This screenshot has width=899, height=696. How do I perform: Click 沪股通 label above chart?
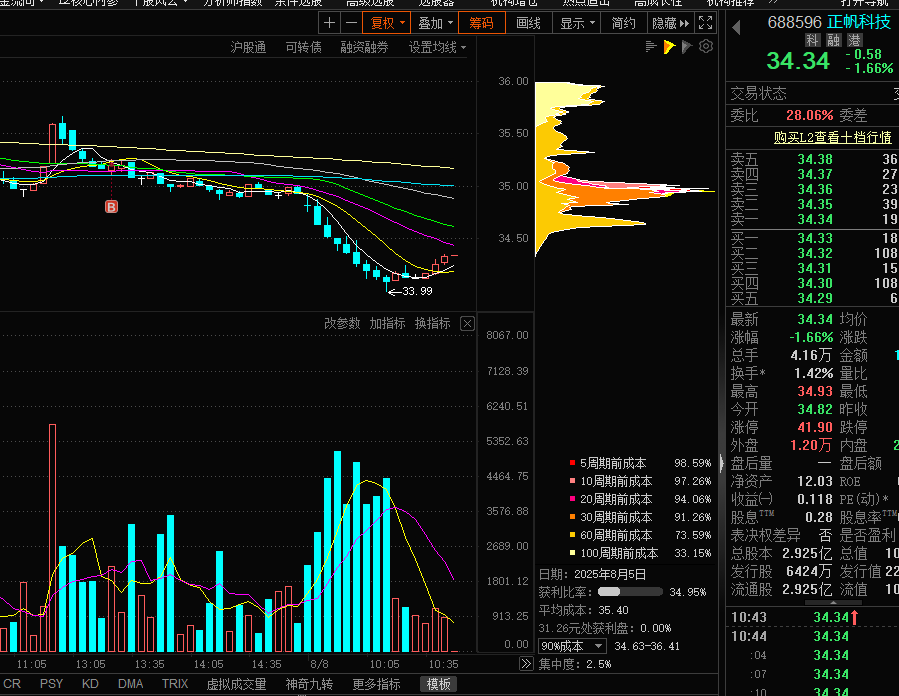tap(248, 47)
